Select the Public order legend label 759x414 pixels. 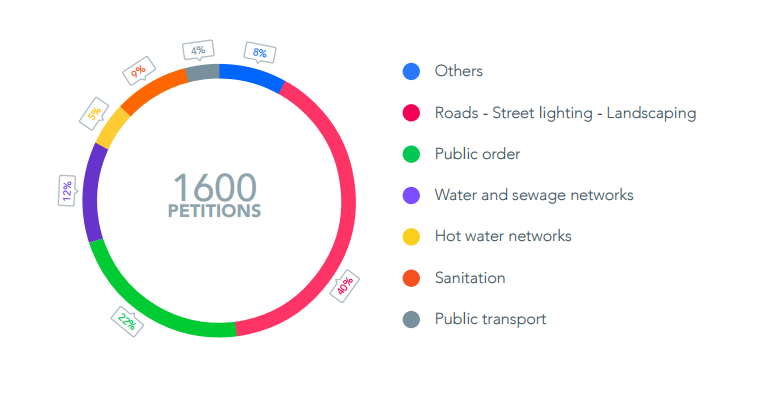point(477,154)
